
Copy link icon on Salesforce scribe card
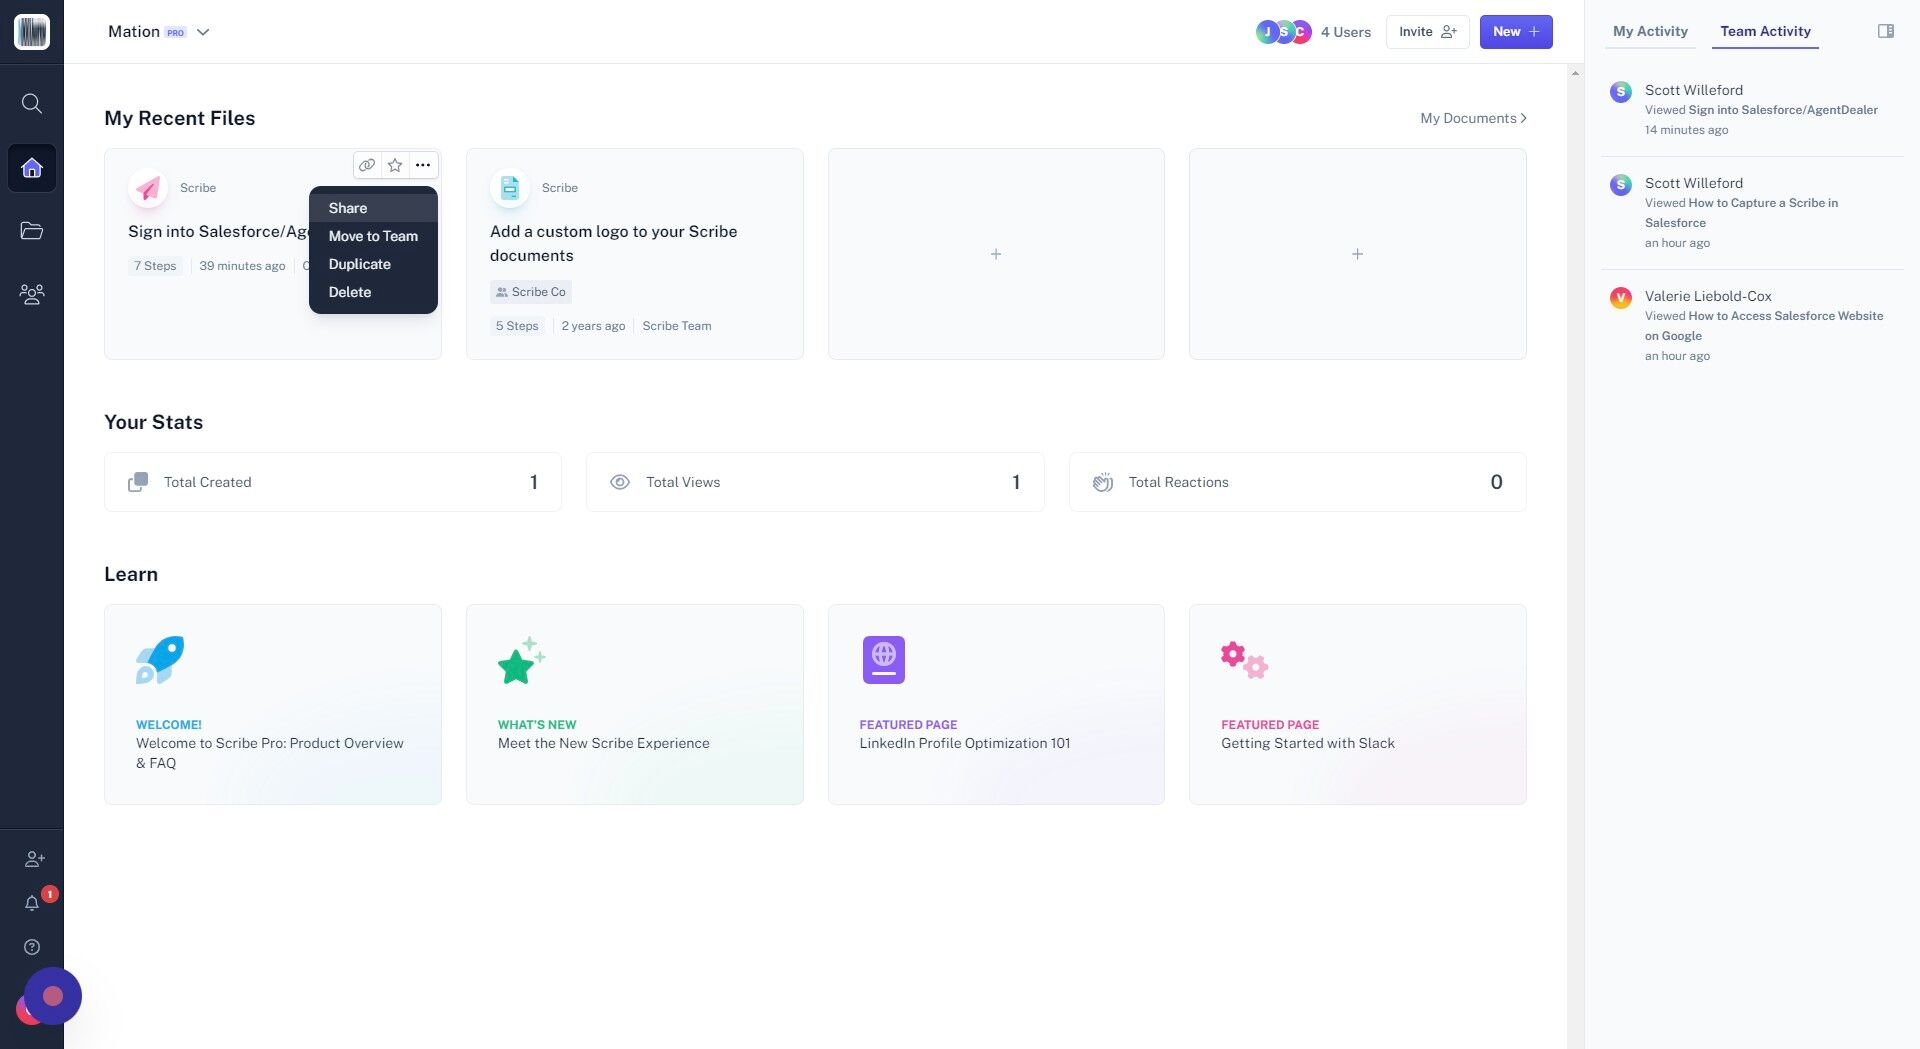coord(367,165)
